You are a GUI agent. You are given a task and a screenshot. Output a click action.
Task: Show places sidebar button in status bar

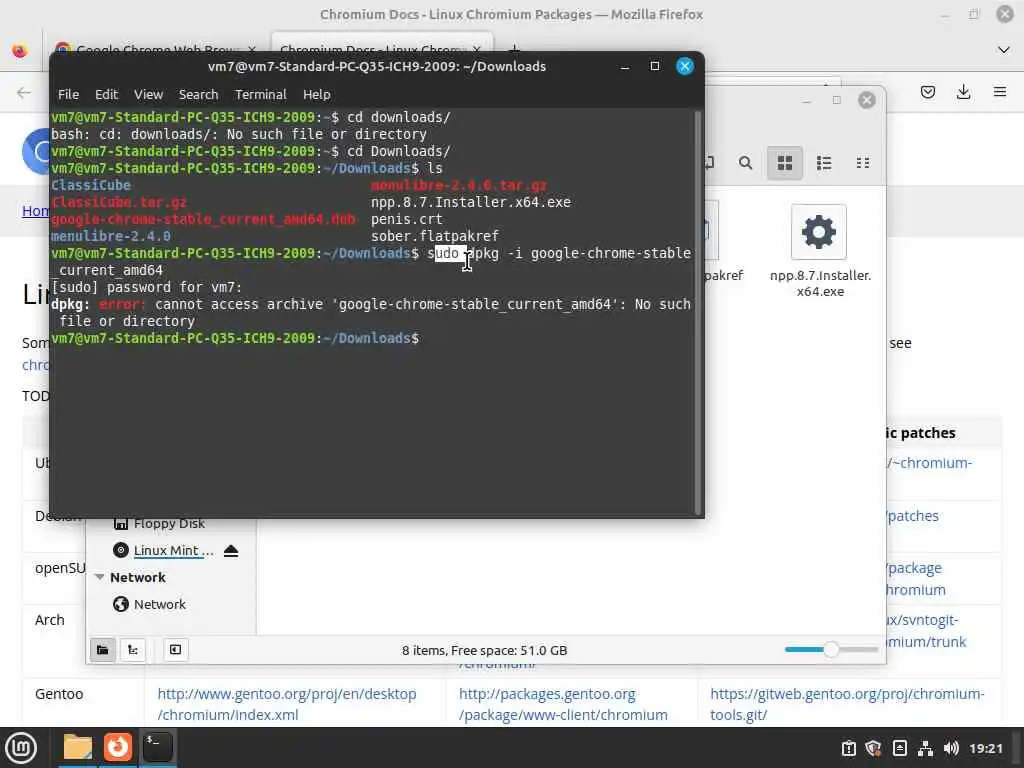[x=103, y=650]
